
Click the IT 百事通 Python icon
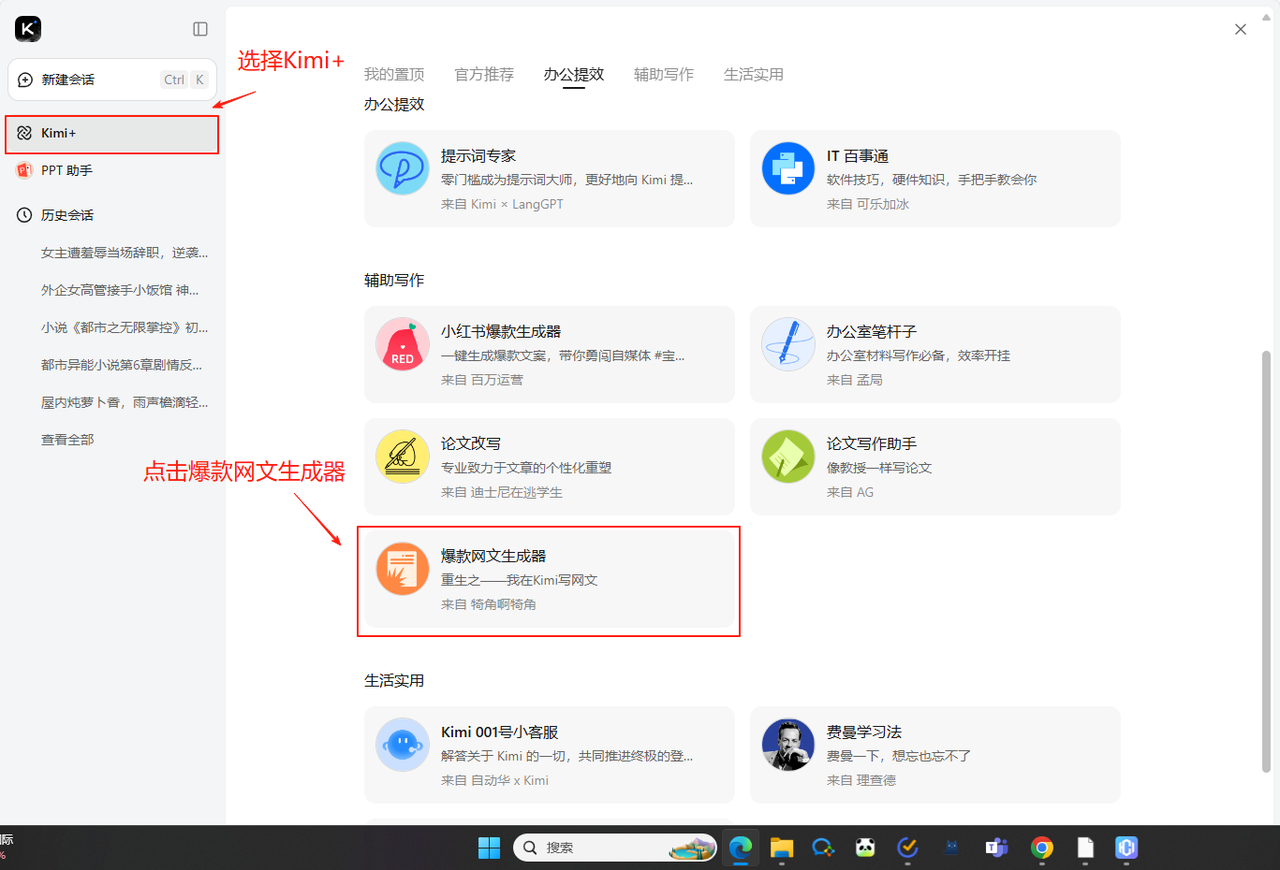788,168
